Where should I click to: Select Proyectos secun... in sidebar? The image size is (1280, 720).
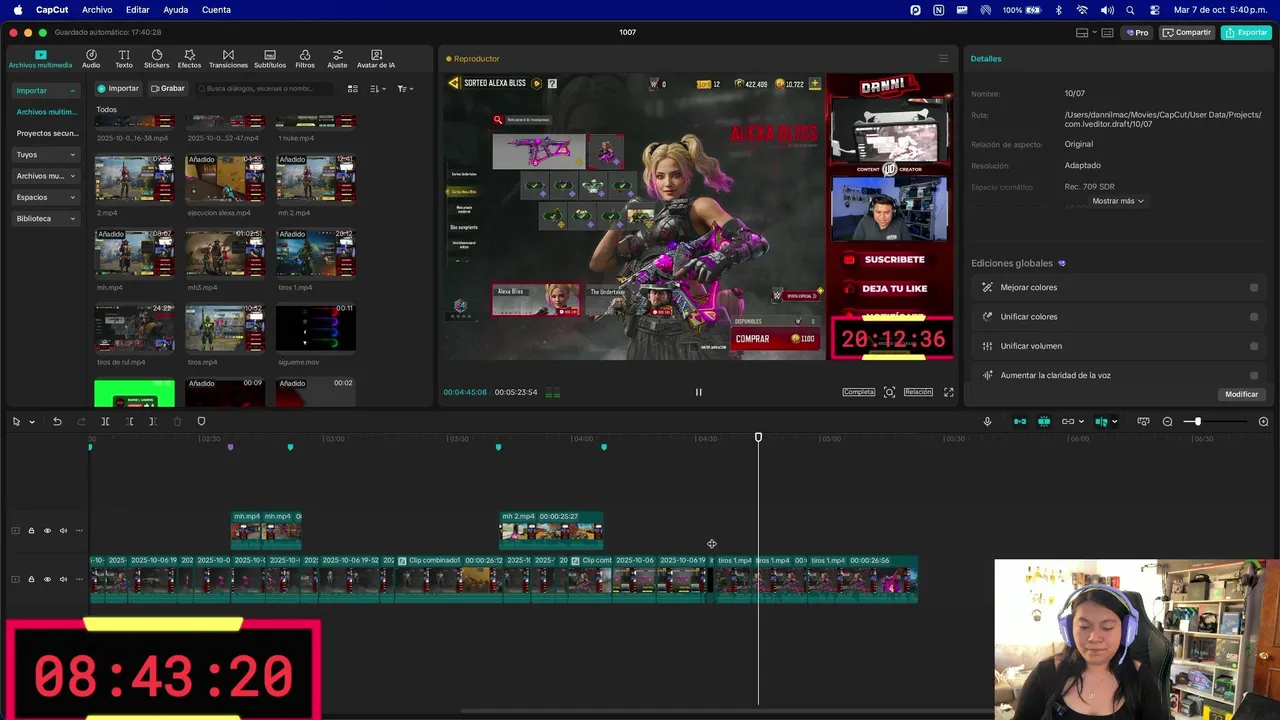coord(47,133)
